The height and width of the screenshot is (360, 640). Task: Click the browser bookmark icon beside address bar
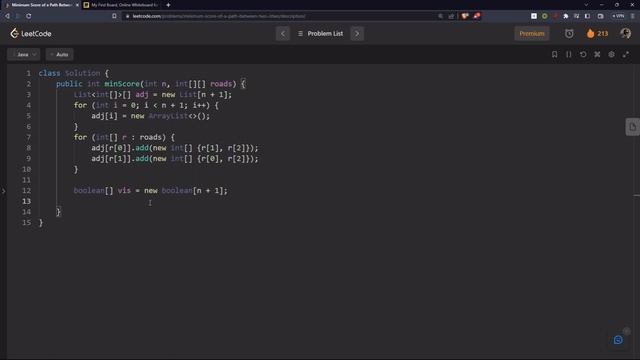[x=114, y=16]
